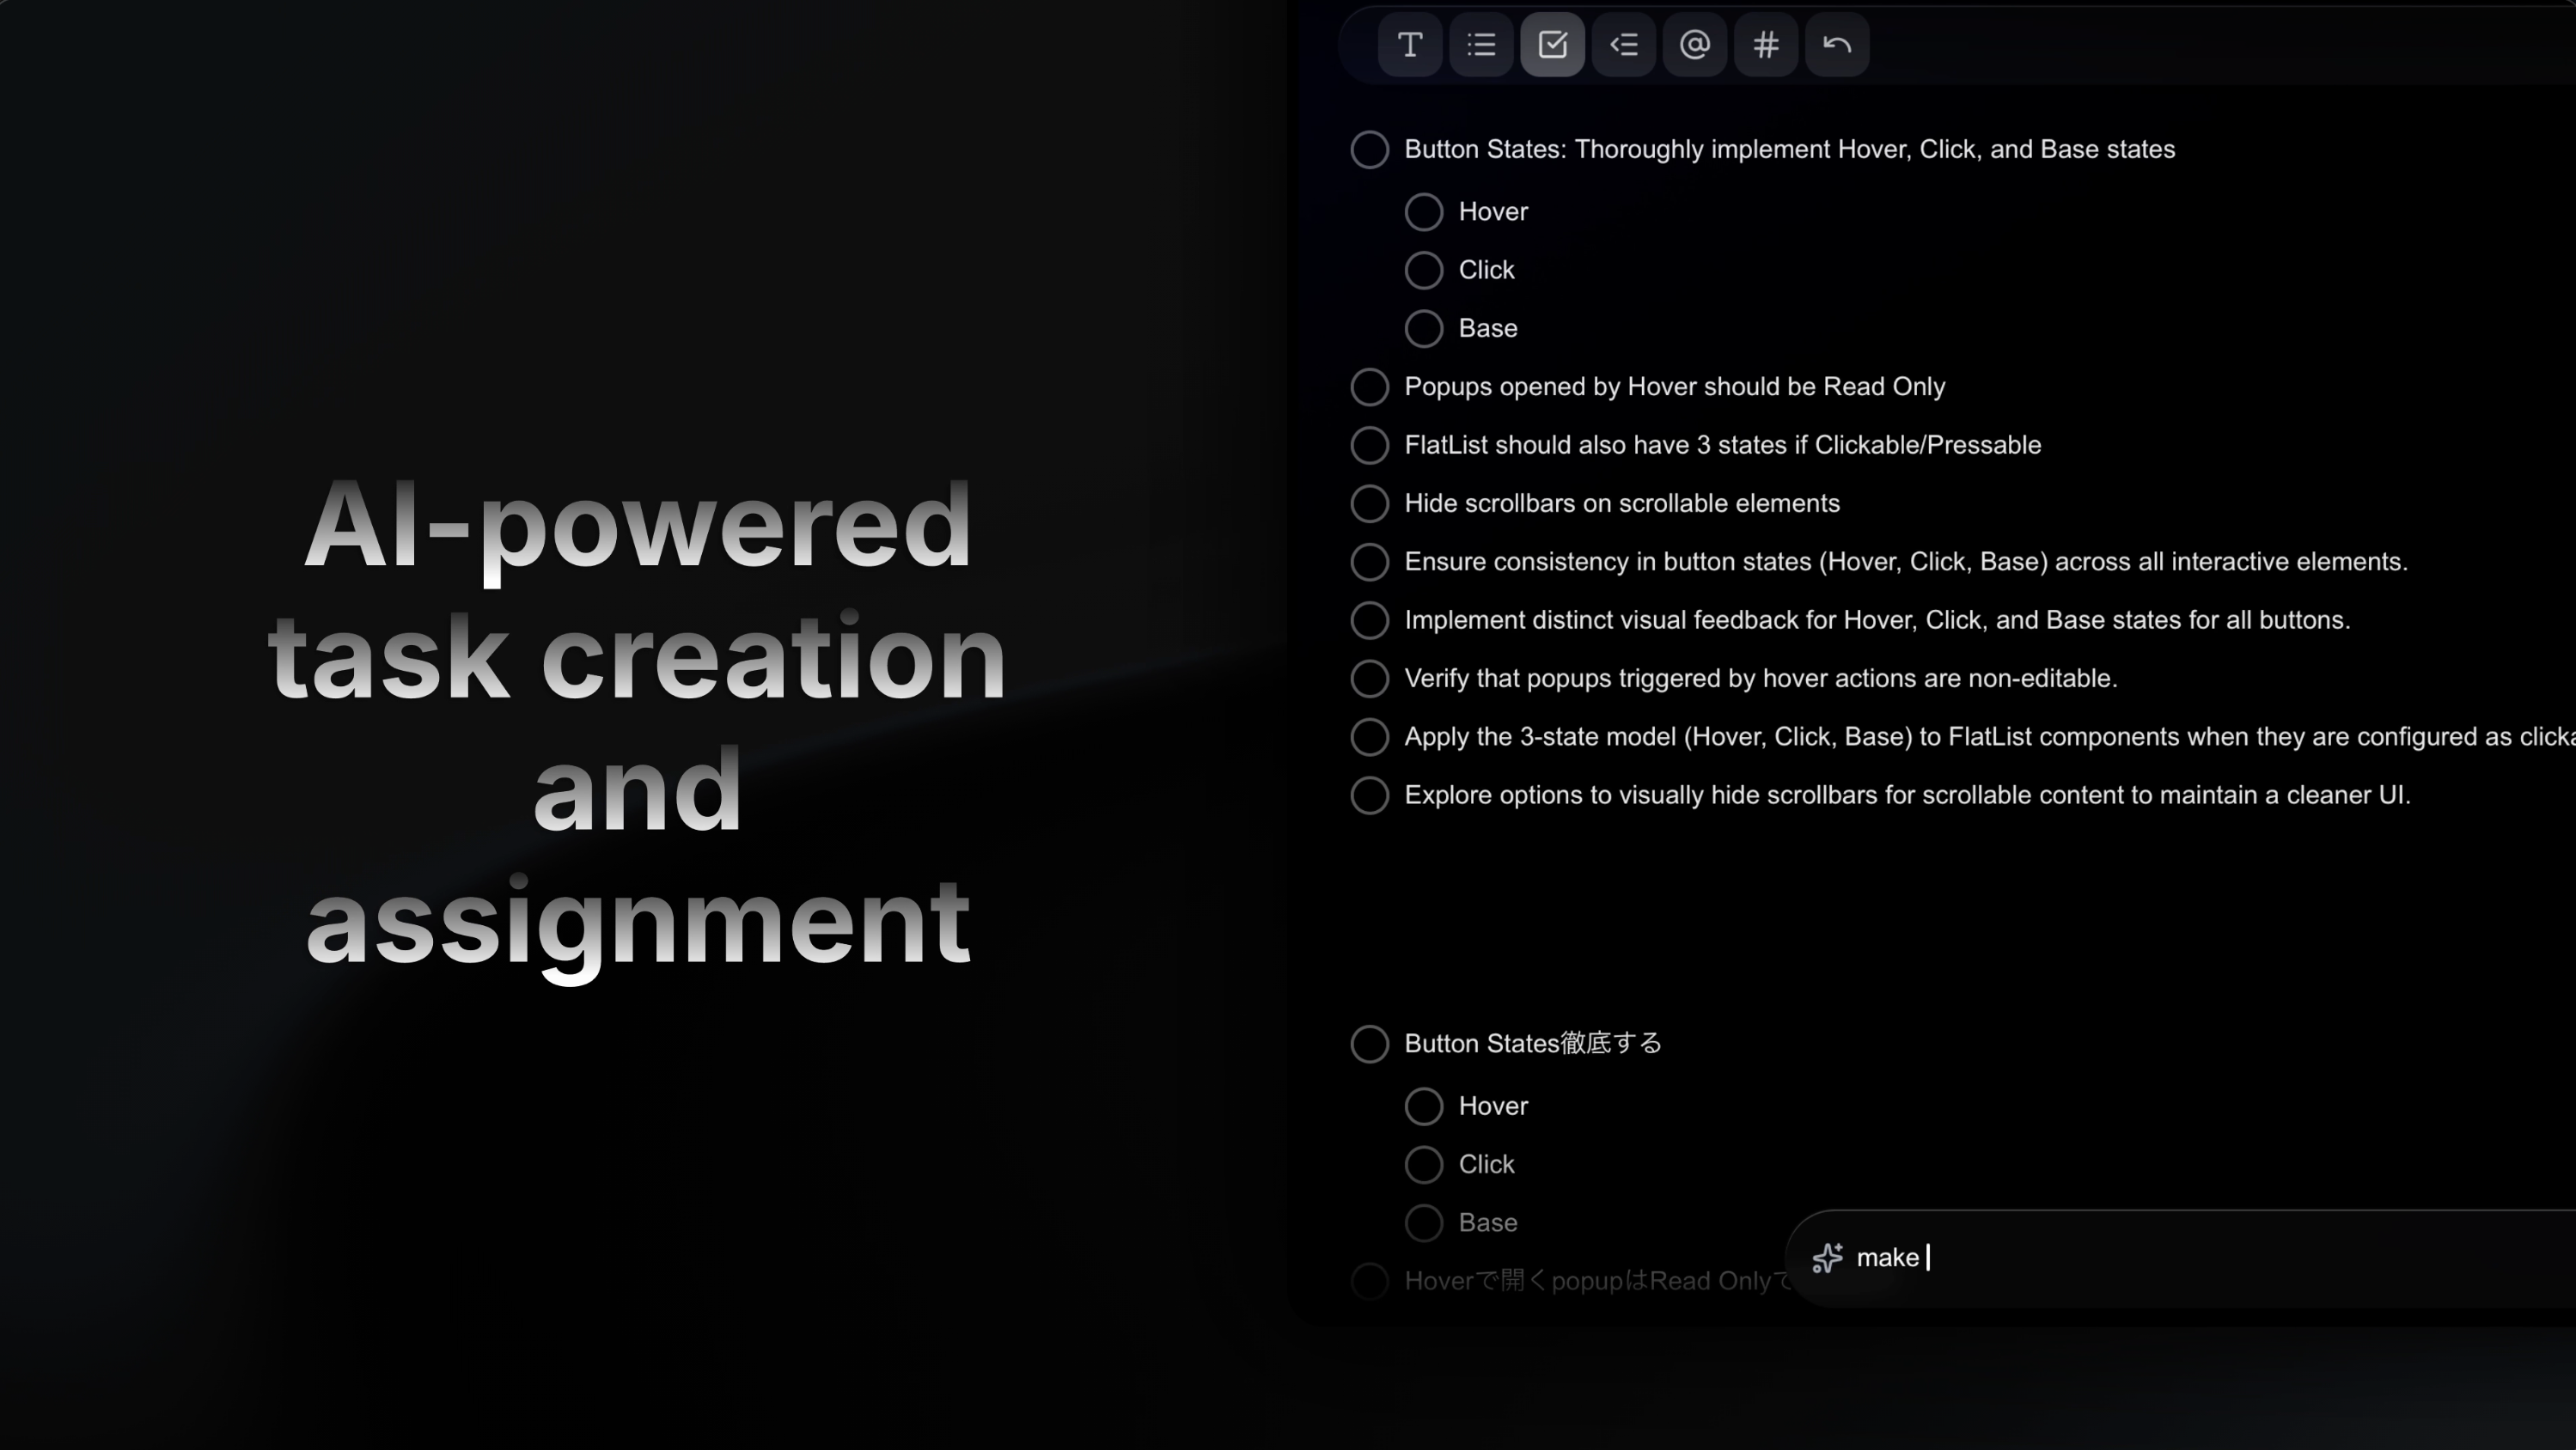The height and width of the screenshot is (1450, 2576).
Task: Check the 'Button States徹底する' task
Action: tap(1369, 1043)
